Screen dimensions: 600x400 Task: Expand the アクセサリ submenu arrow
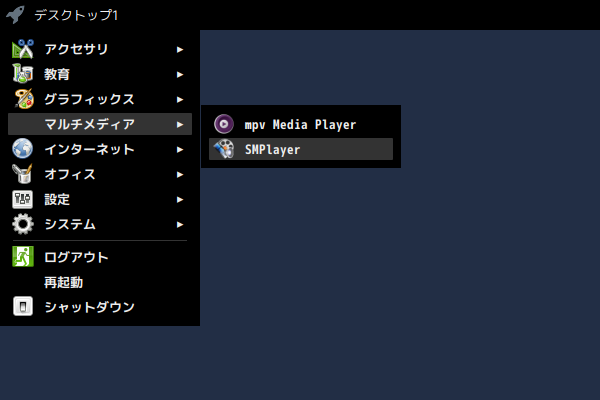180,49
